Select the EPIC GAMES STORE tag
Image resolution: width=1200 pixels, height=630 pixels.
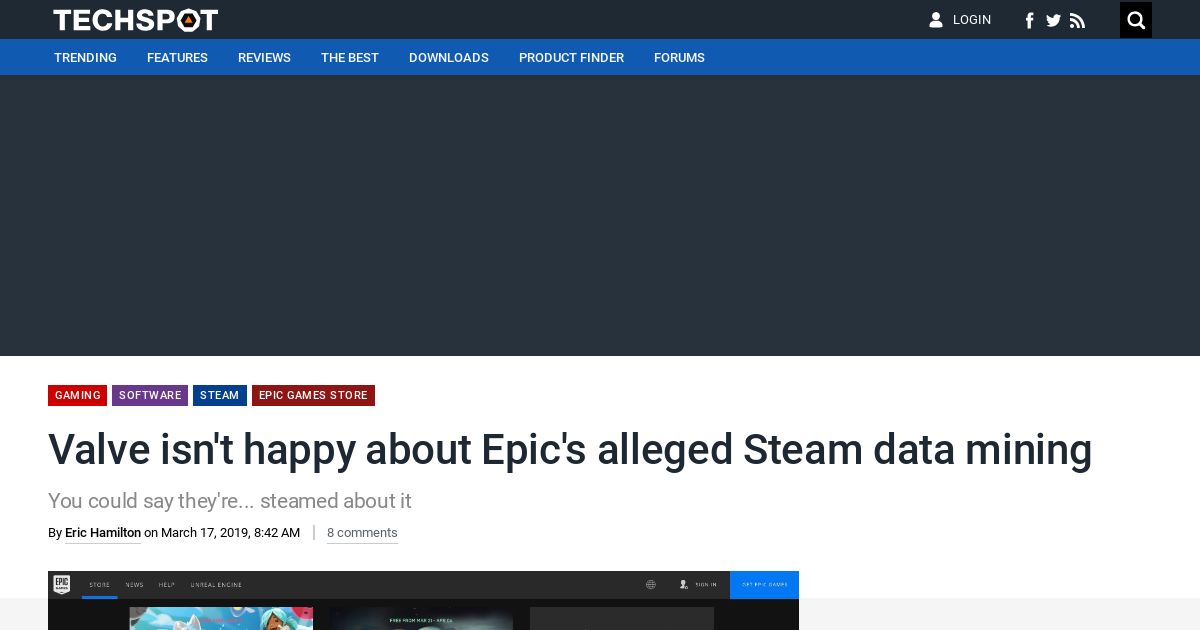pos(313,395)
